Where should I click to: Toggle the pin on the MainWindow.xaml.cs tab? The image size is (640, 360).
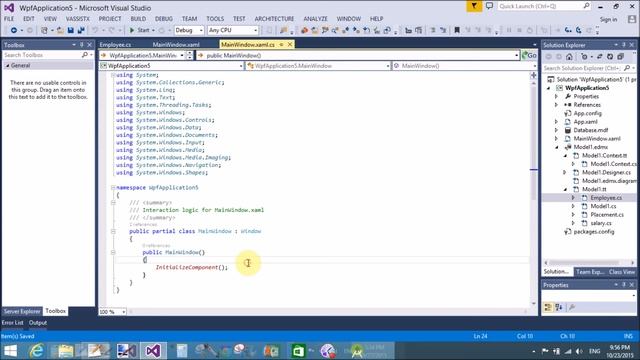pos(281,44)
